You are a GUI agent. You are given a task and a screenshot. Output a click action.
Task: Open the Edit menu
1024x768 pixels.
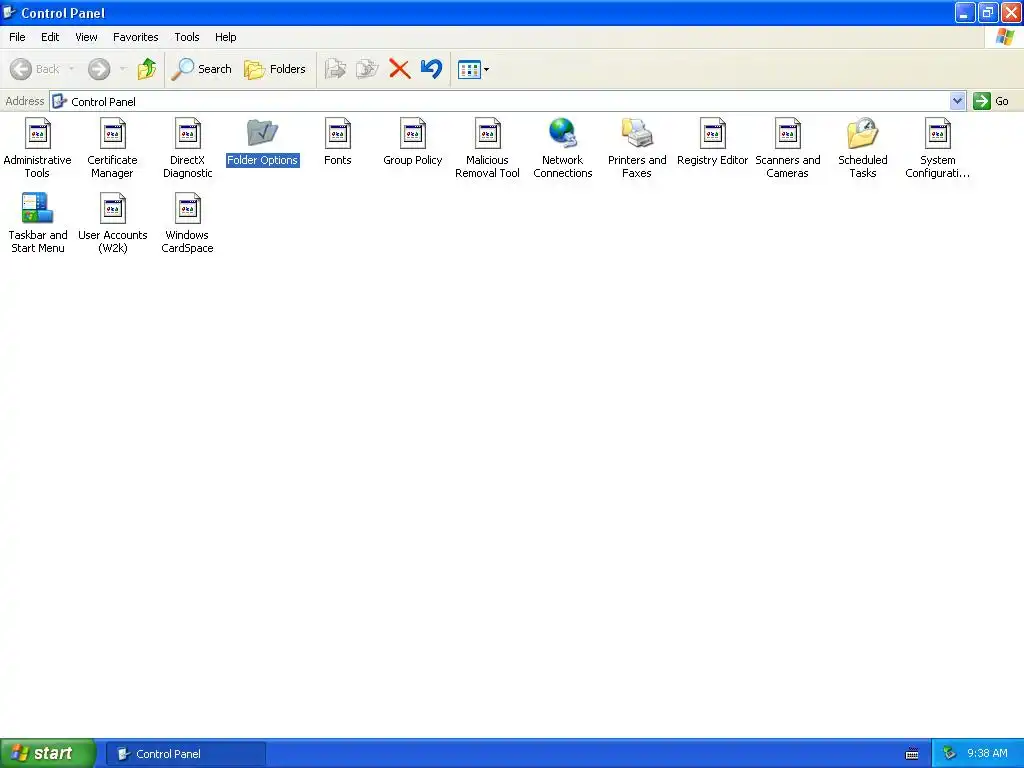(50, 37)
